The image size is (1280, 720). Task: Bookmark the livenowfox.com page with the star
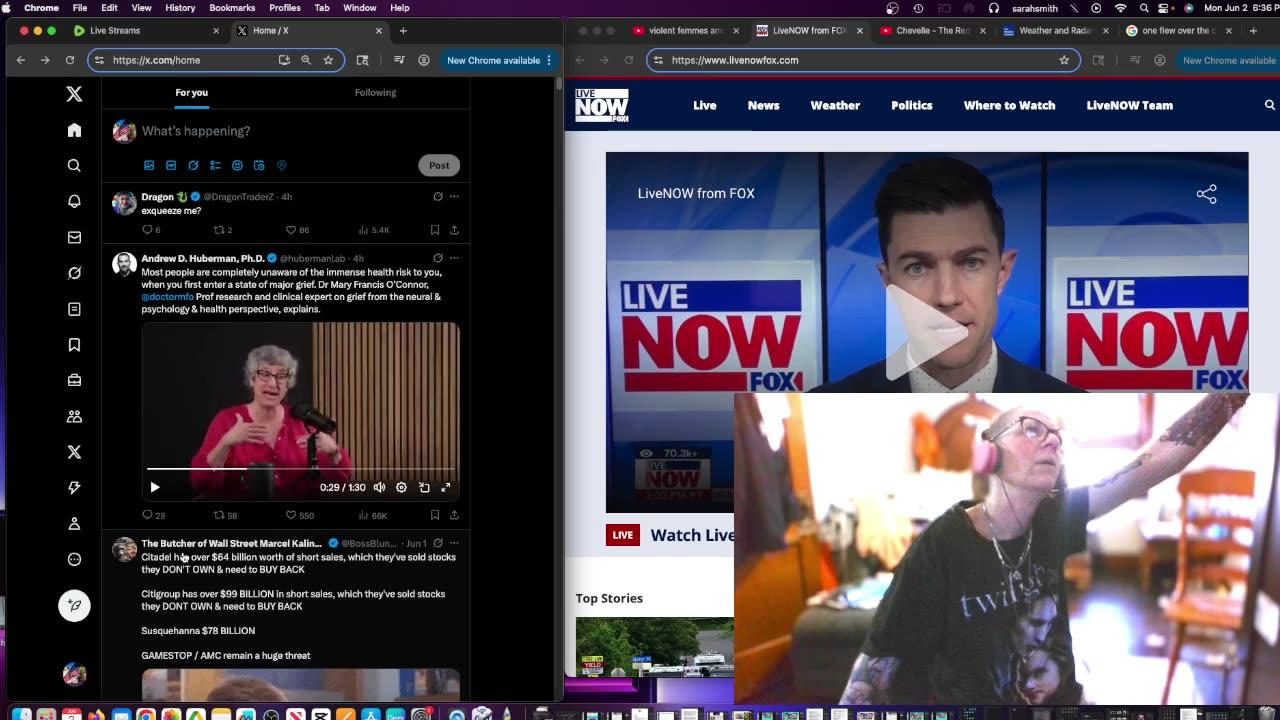(x=1064, y=60)
